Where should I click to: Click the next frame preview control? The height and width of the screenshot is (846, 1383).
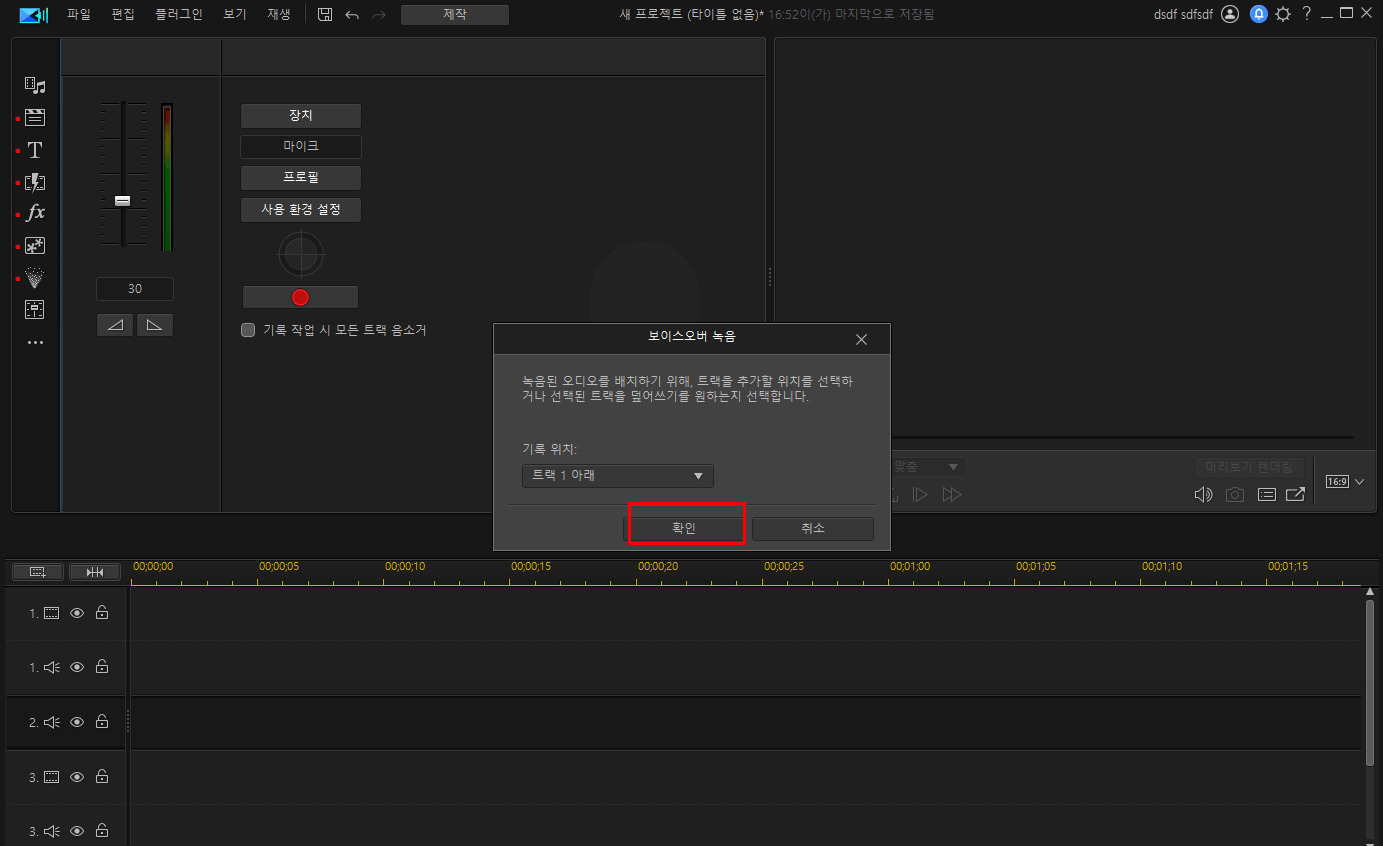[921, 495]
